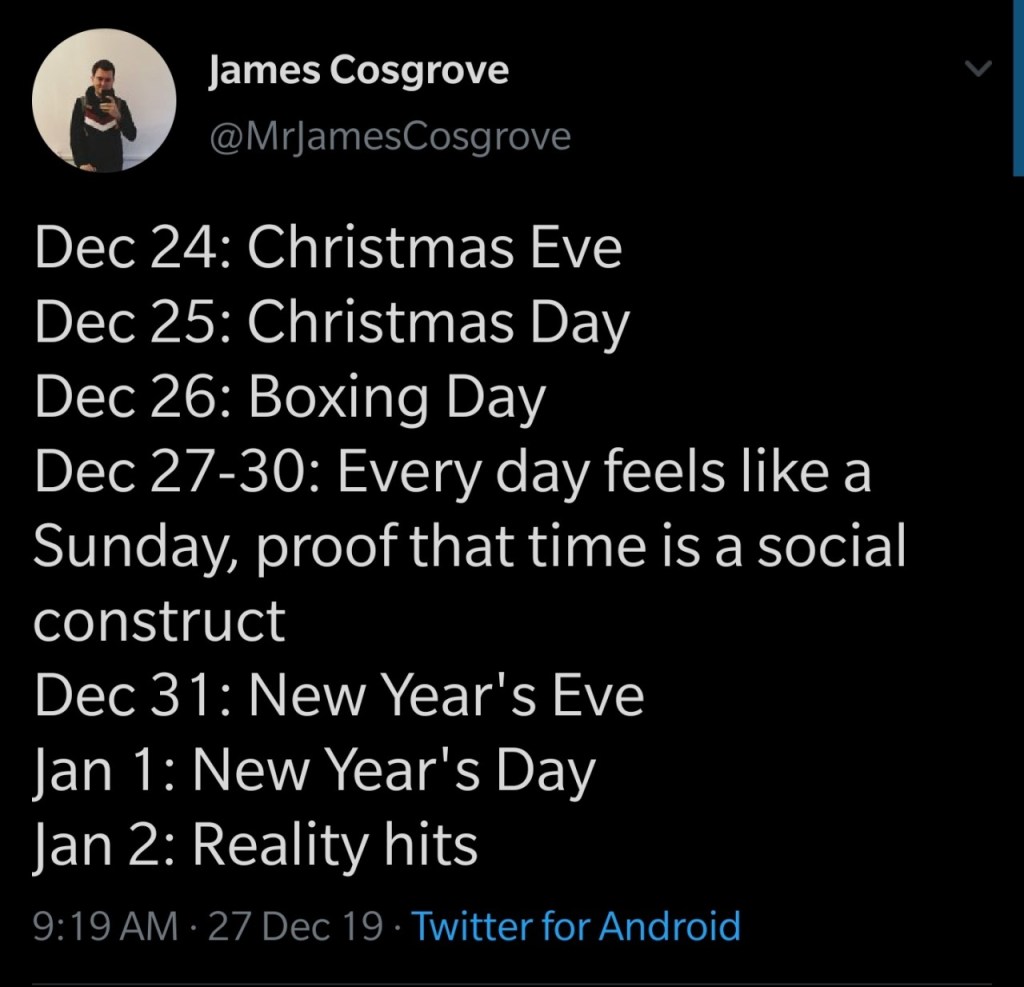Image resolution: width=1024 pixels, height=987 pixels.
Task: Click the 'Dec 27-30:' label
Action: (176, 471)
